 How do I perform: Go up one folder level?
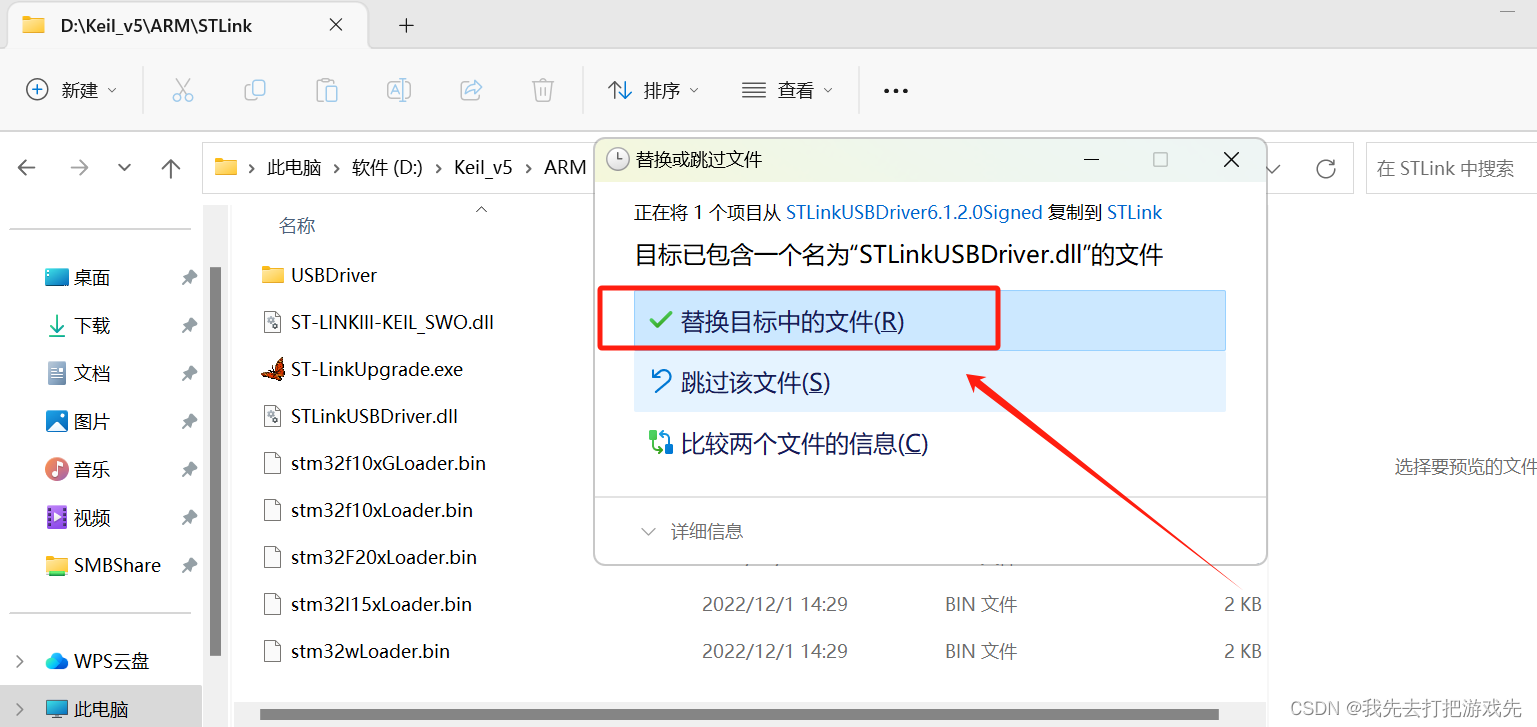171,168
